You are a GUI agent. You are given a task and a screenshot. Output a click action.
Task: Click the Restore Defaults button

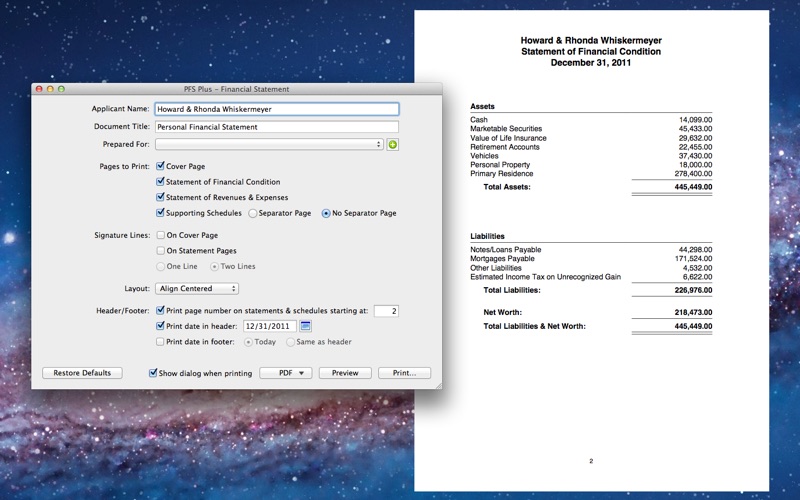[x=82, y=373]
